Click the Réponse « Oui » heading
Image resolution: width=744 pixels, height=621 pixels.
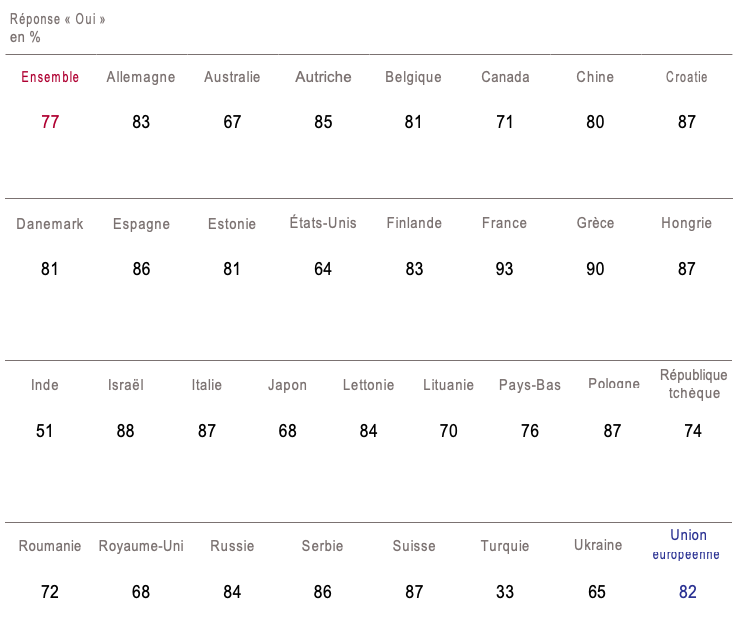tap(58, 19)
